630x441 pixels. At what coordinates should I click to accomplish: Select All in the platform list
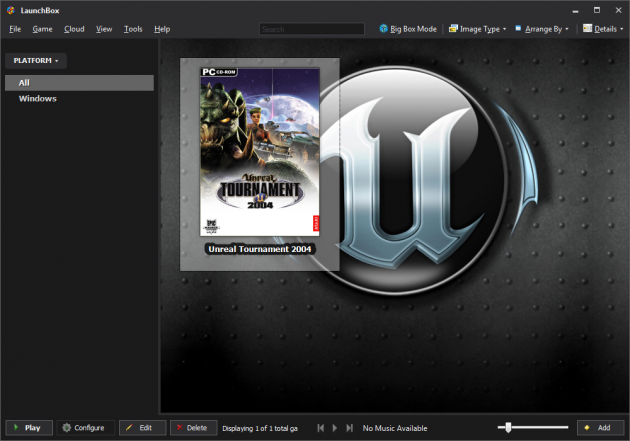pos(24,82)
